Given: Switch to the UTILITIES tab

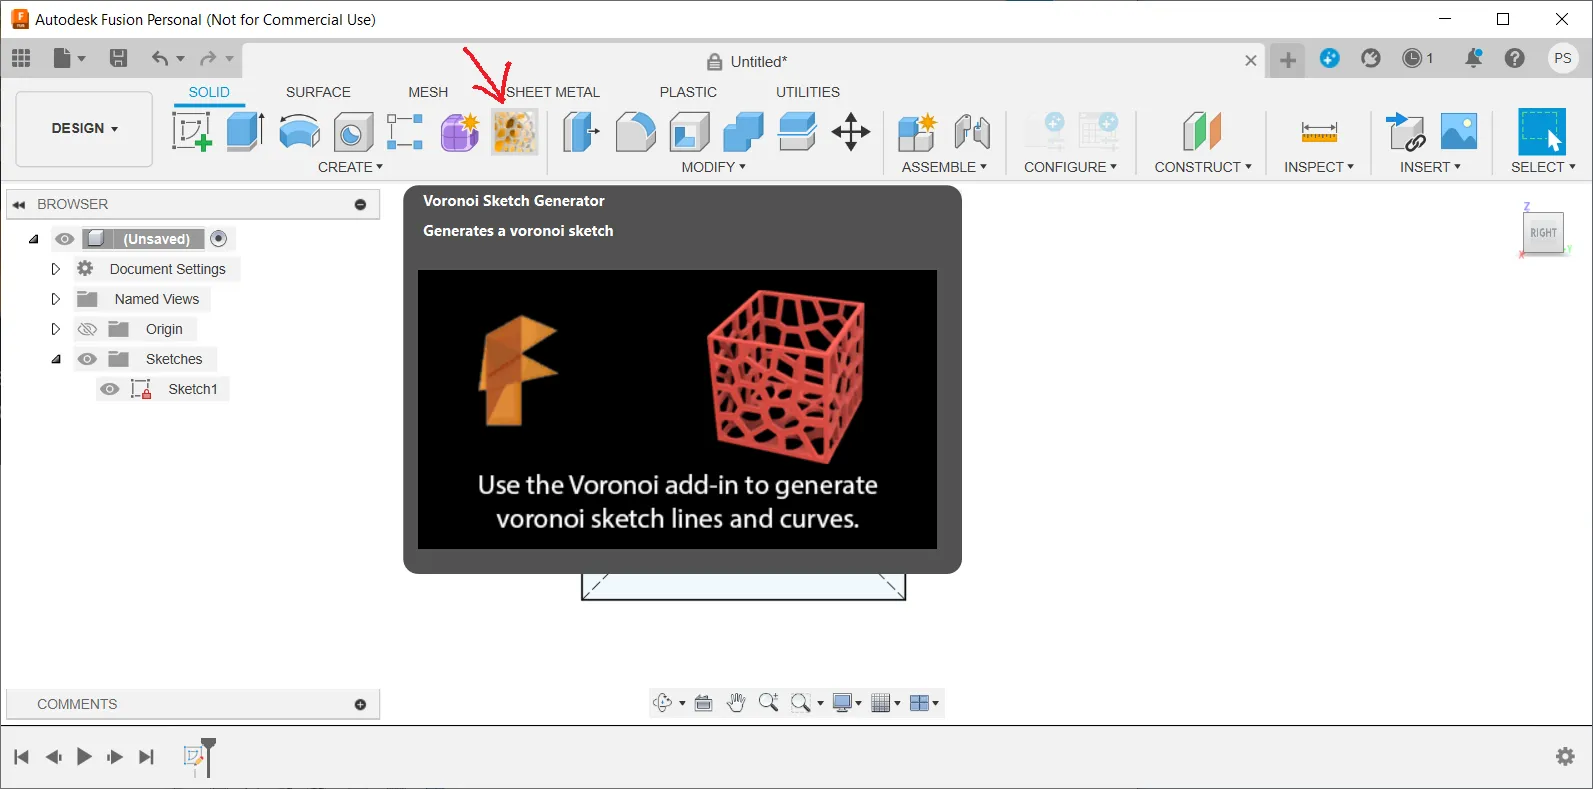Looking at the screenshot, I should pyautogui.click(x=808, y=92).
